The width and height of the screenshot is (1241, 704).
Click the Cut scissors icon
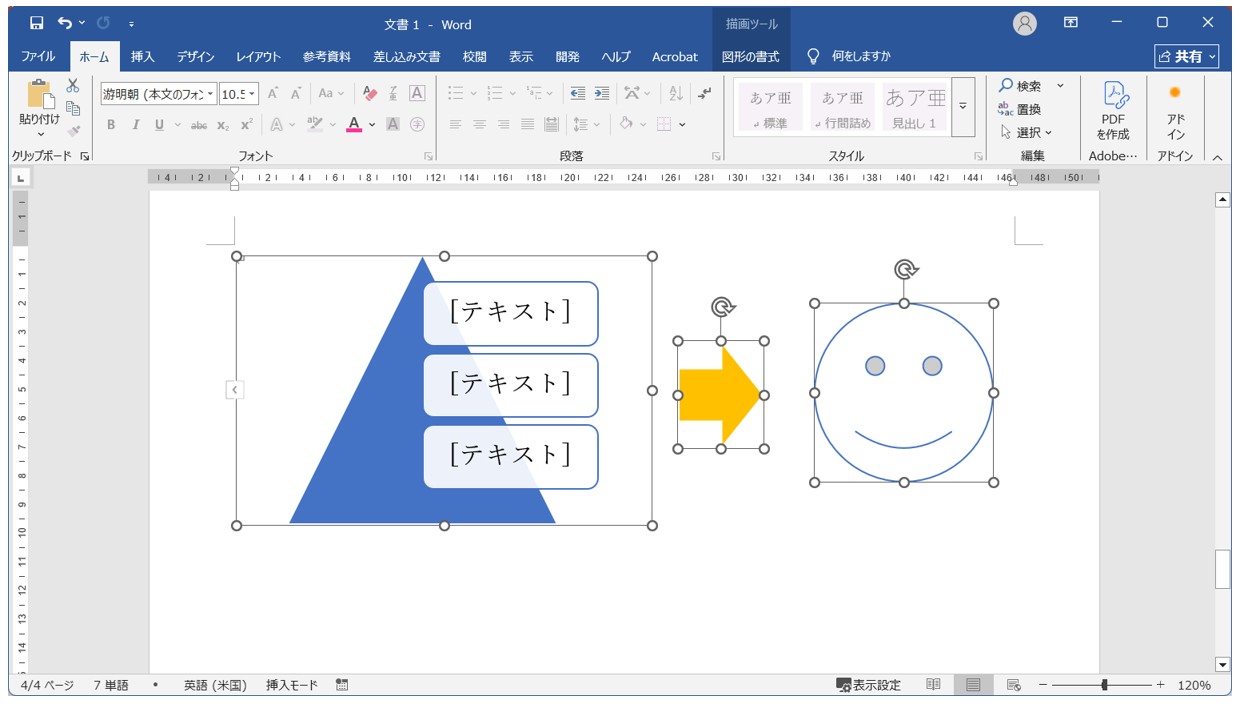click(73, 86)
